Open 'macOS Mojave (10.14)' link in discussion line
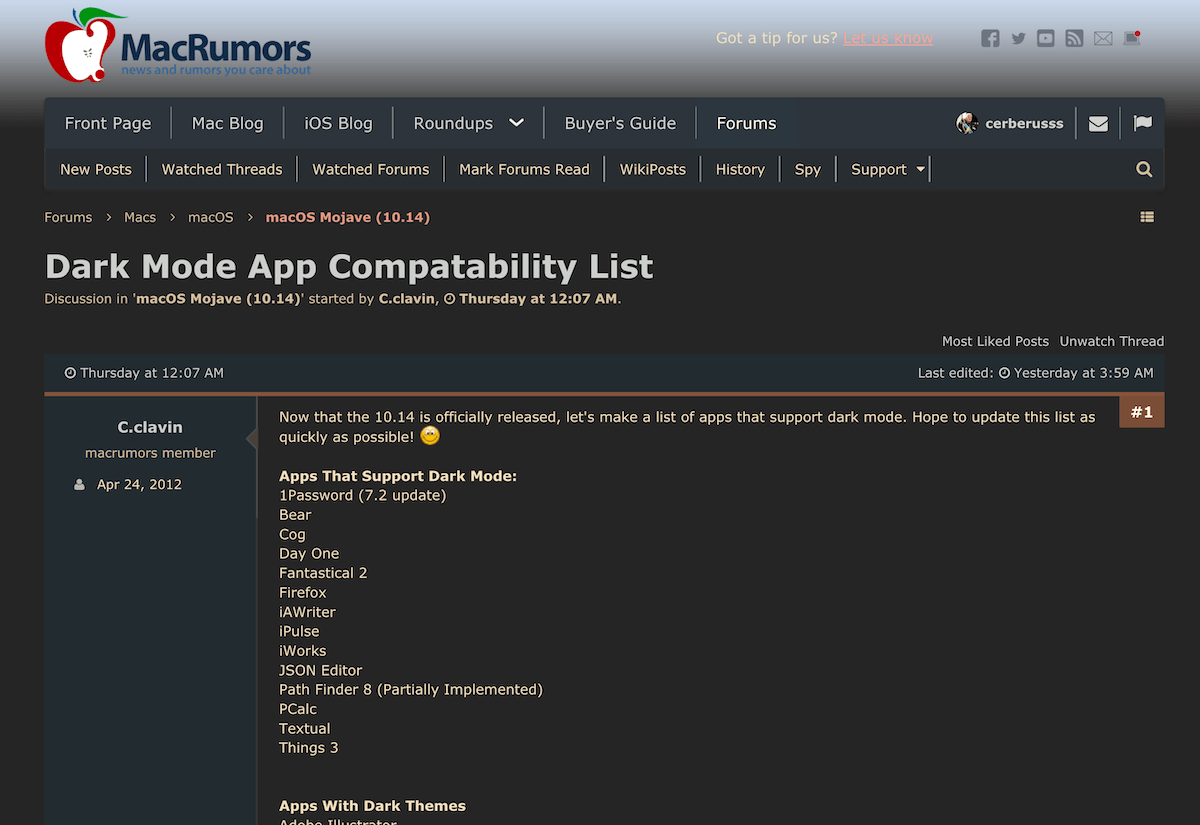This screenshot has width=1200, height=825. [219, 298]
